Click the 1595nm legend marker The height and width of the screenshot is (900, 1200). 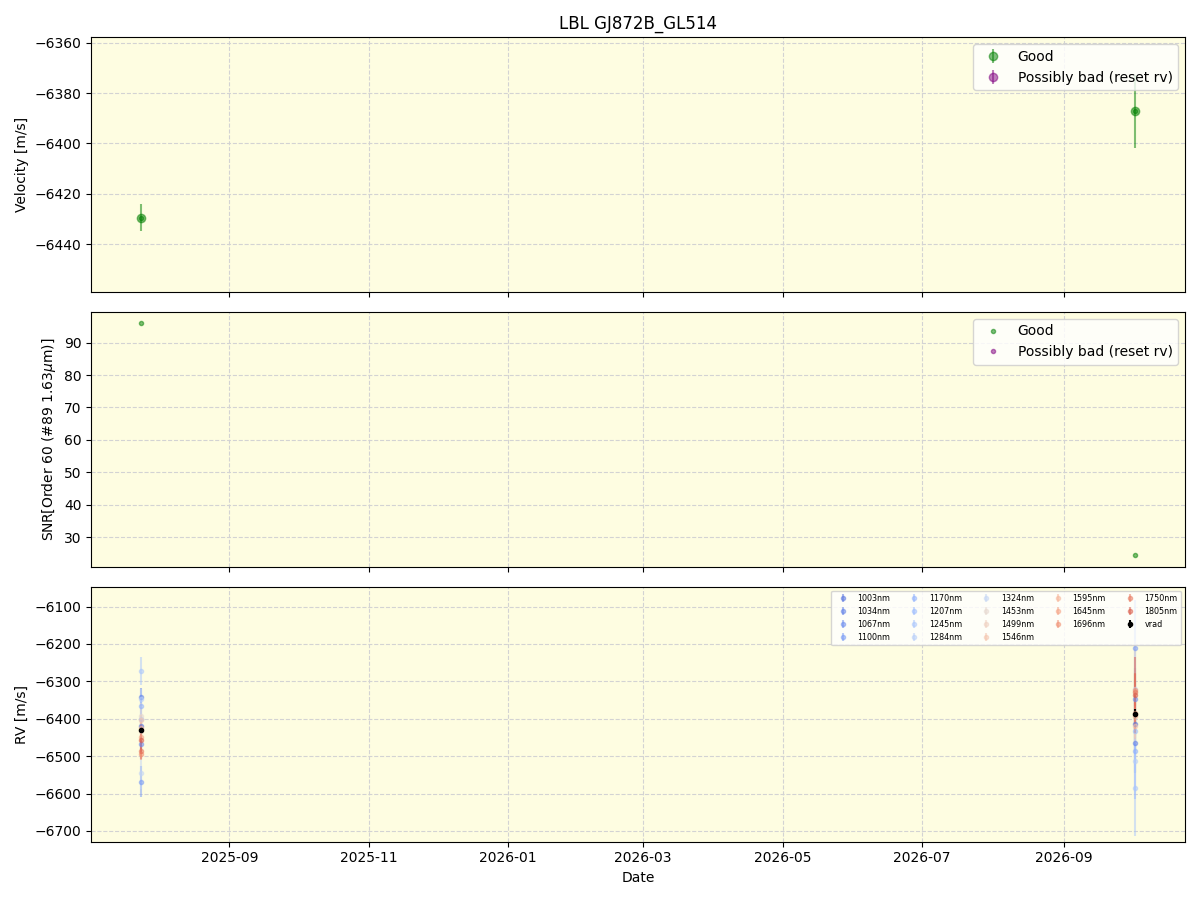pos(1058,598)
